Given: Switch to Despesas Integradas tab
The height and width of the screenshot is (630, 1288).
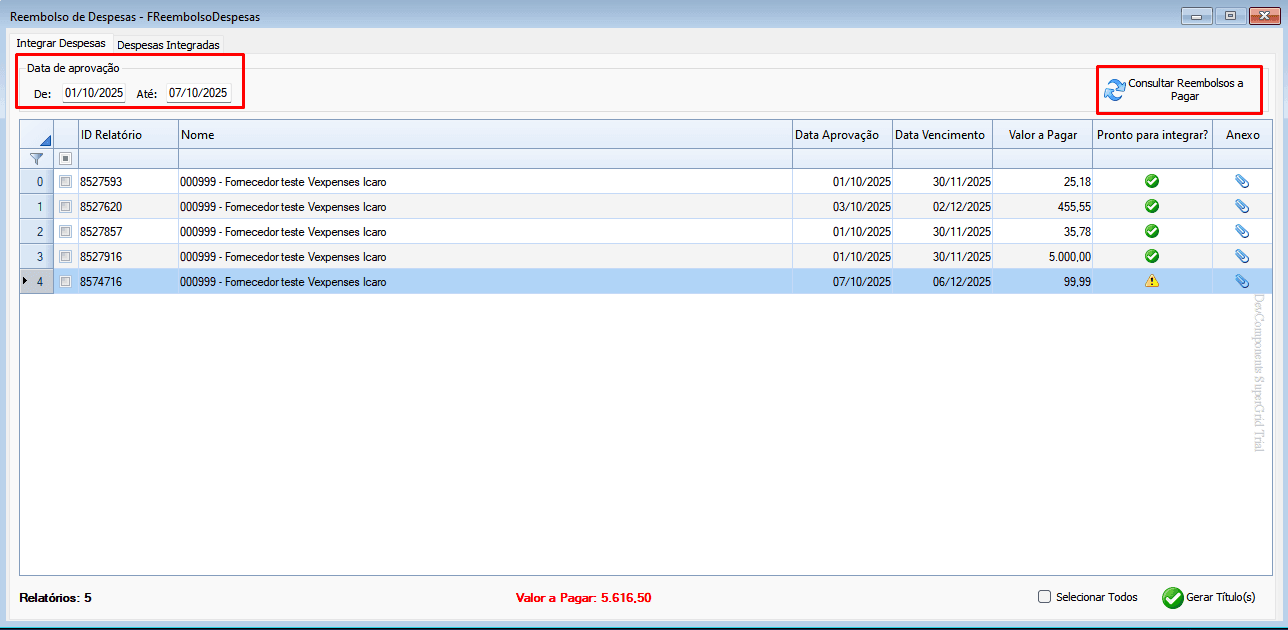Looking at the screenshot, I should coord(168,45).
